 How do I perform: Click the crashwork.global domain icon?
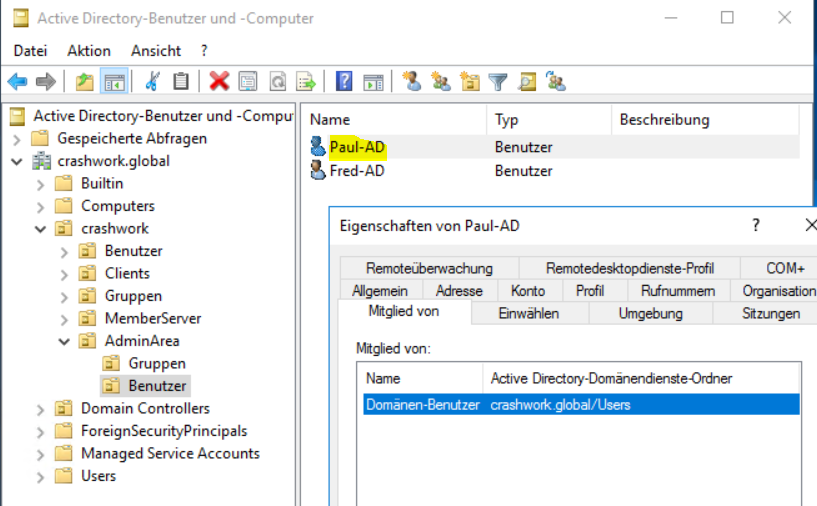[x=42, y=161]
